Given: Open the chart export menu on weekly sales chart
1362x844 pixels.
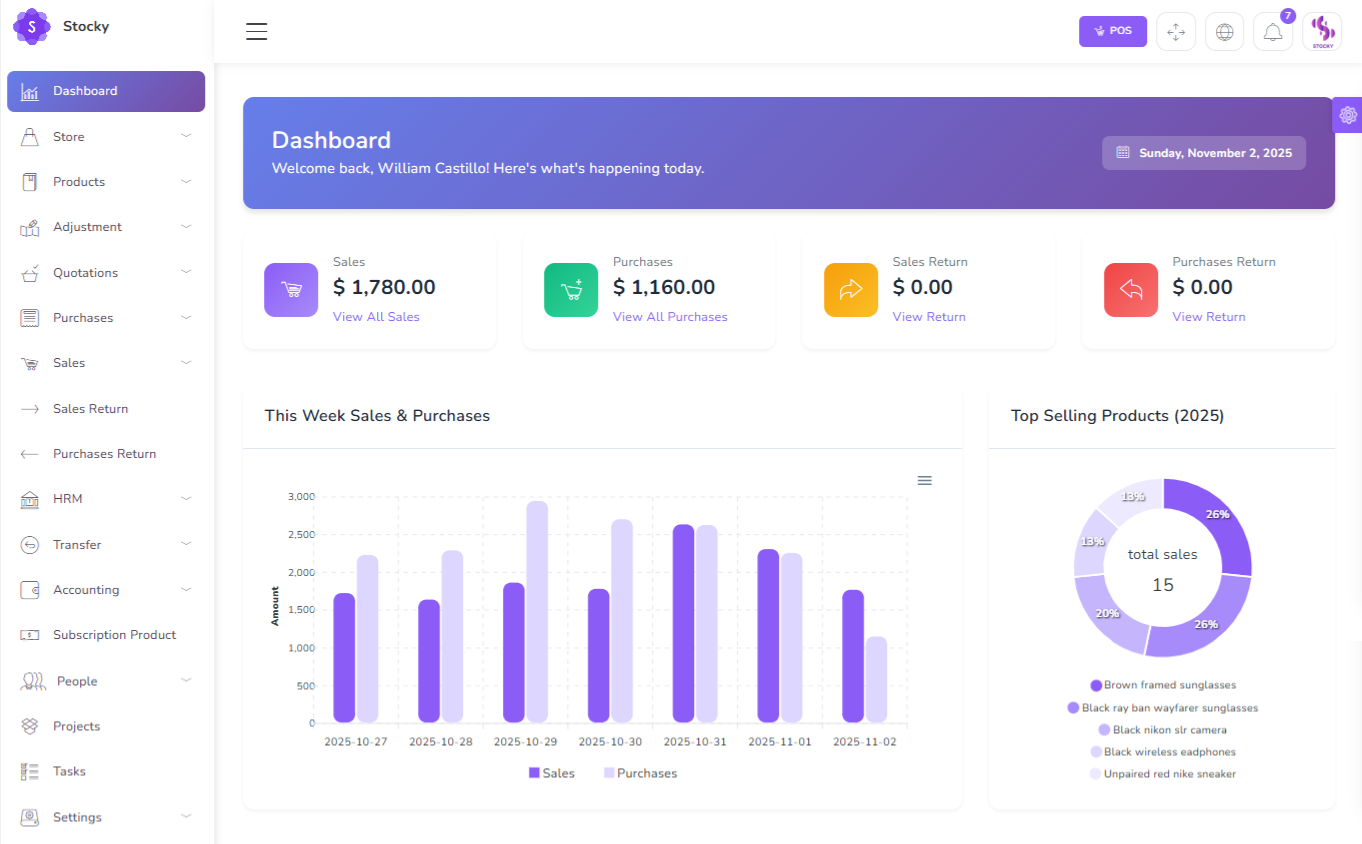Looking at the screenshot, I should coord(924,480).
